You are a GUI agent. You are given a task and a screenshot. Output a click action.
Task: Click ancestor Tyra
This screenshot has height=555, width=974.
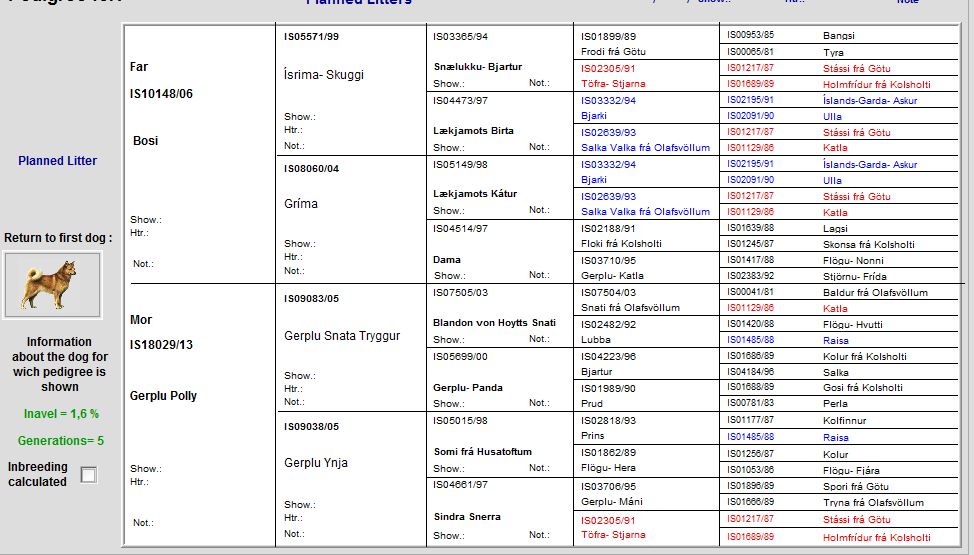pos(833,53)
